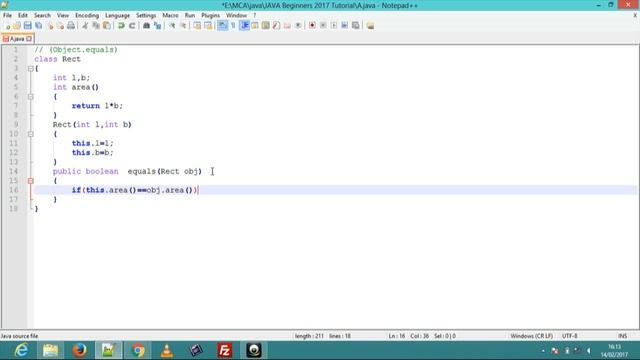The image size is (640, 360).
Task: Open the File menu
Action: (x=7, y=16)
